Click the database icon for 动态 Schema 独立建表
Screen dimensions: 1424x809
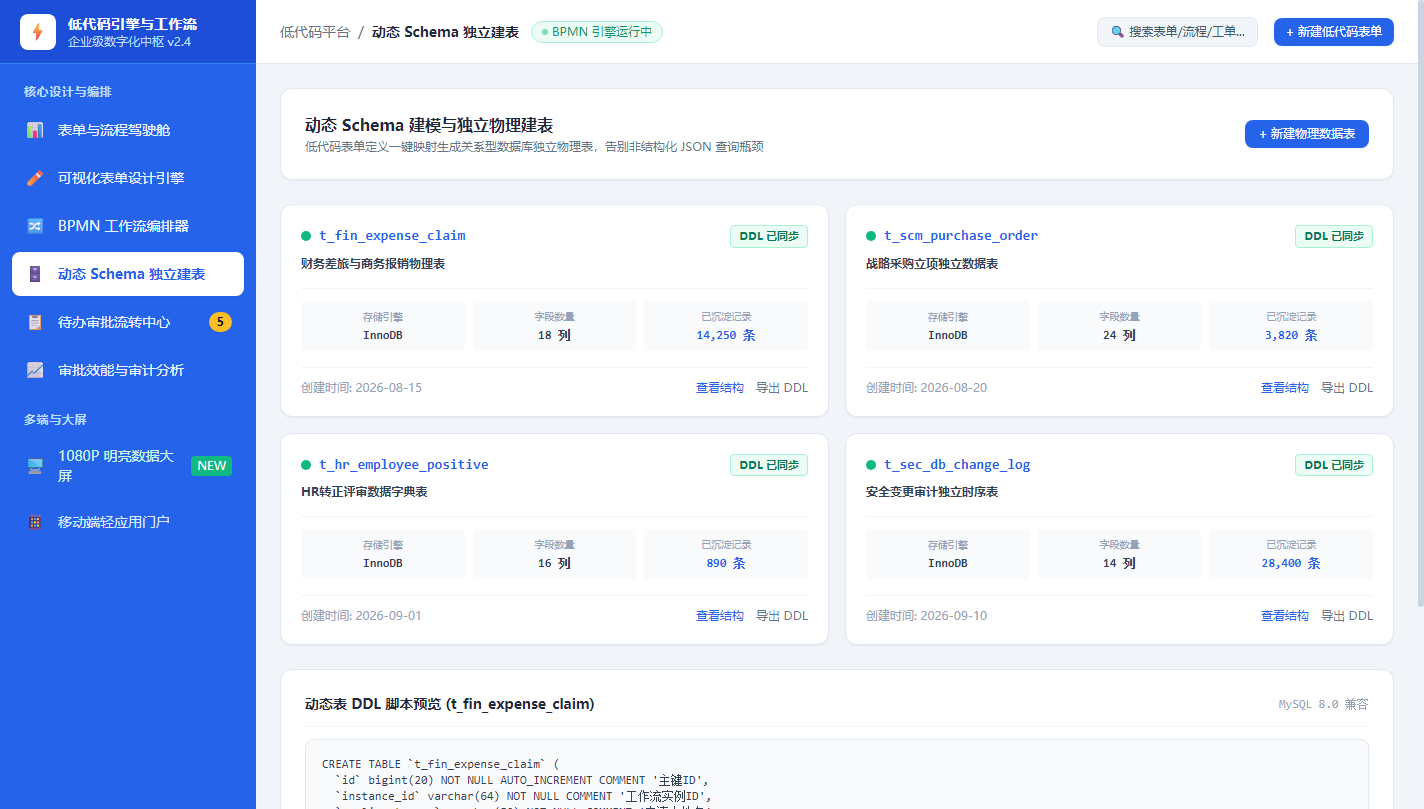[35, 274]
